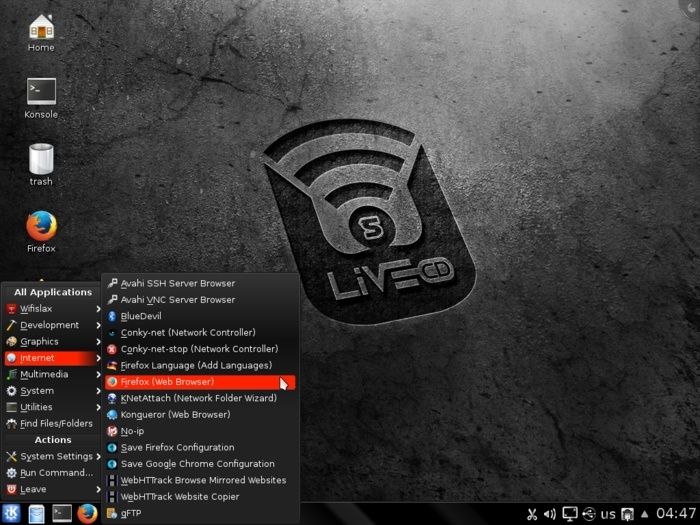
Task: Expand the Utilities row arrow
Action: pyautogui.click(x=98, y=407)
